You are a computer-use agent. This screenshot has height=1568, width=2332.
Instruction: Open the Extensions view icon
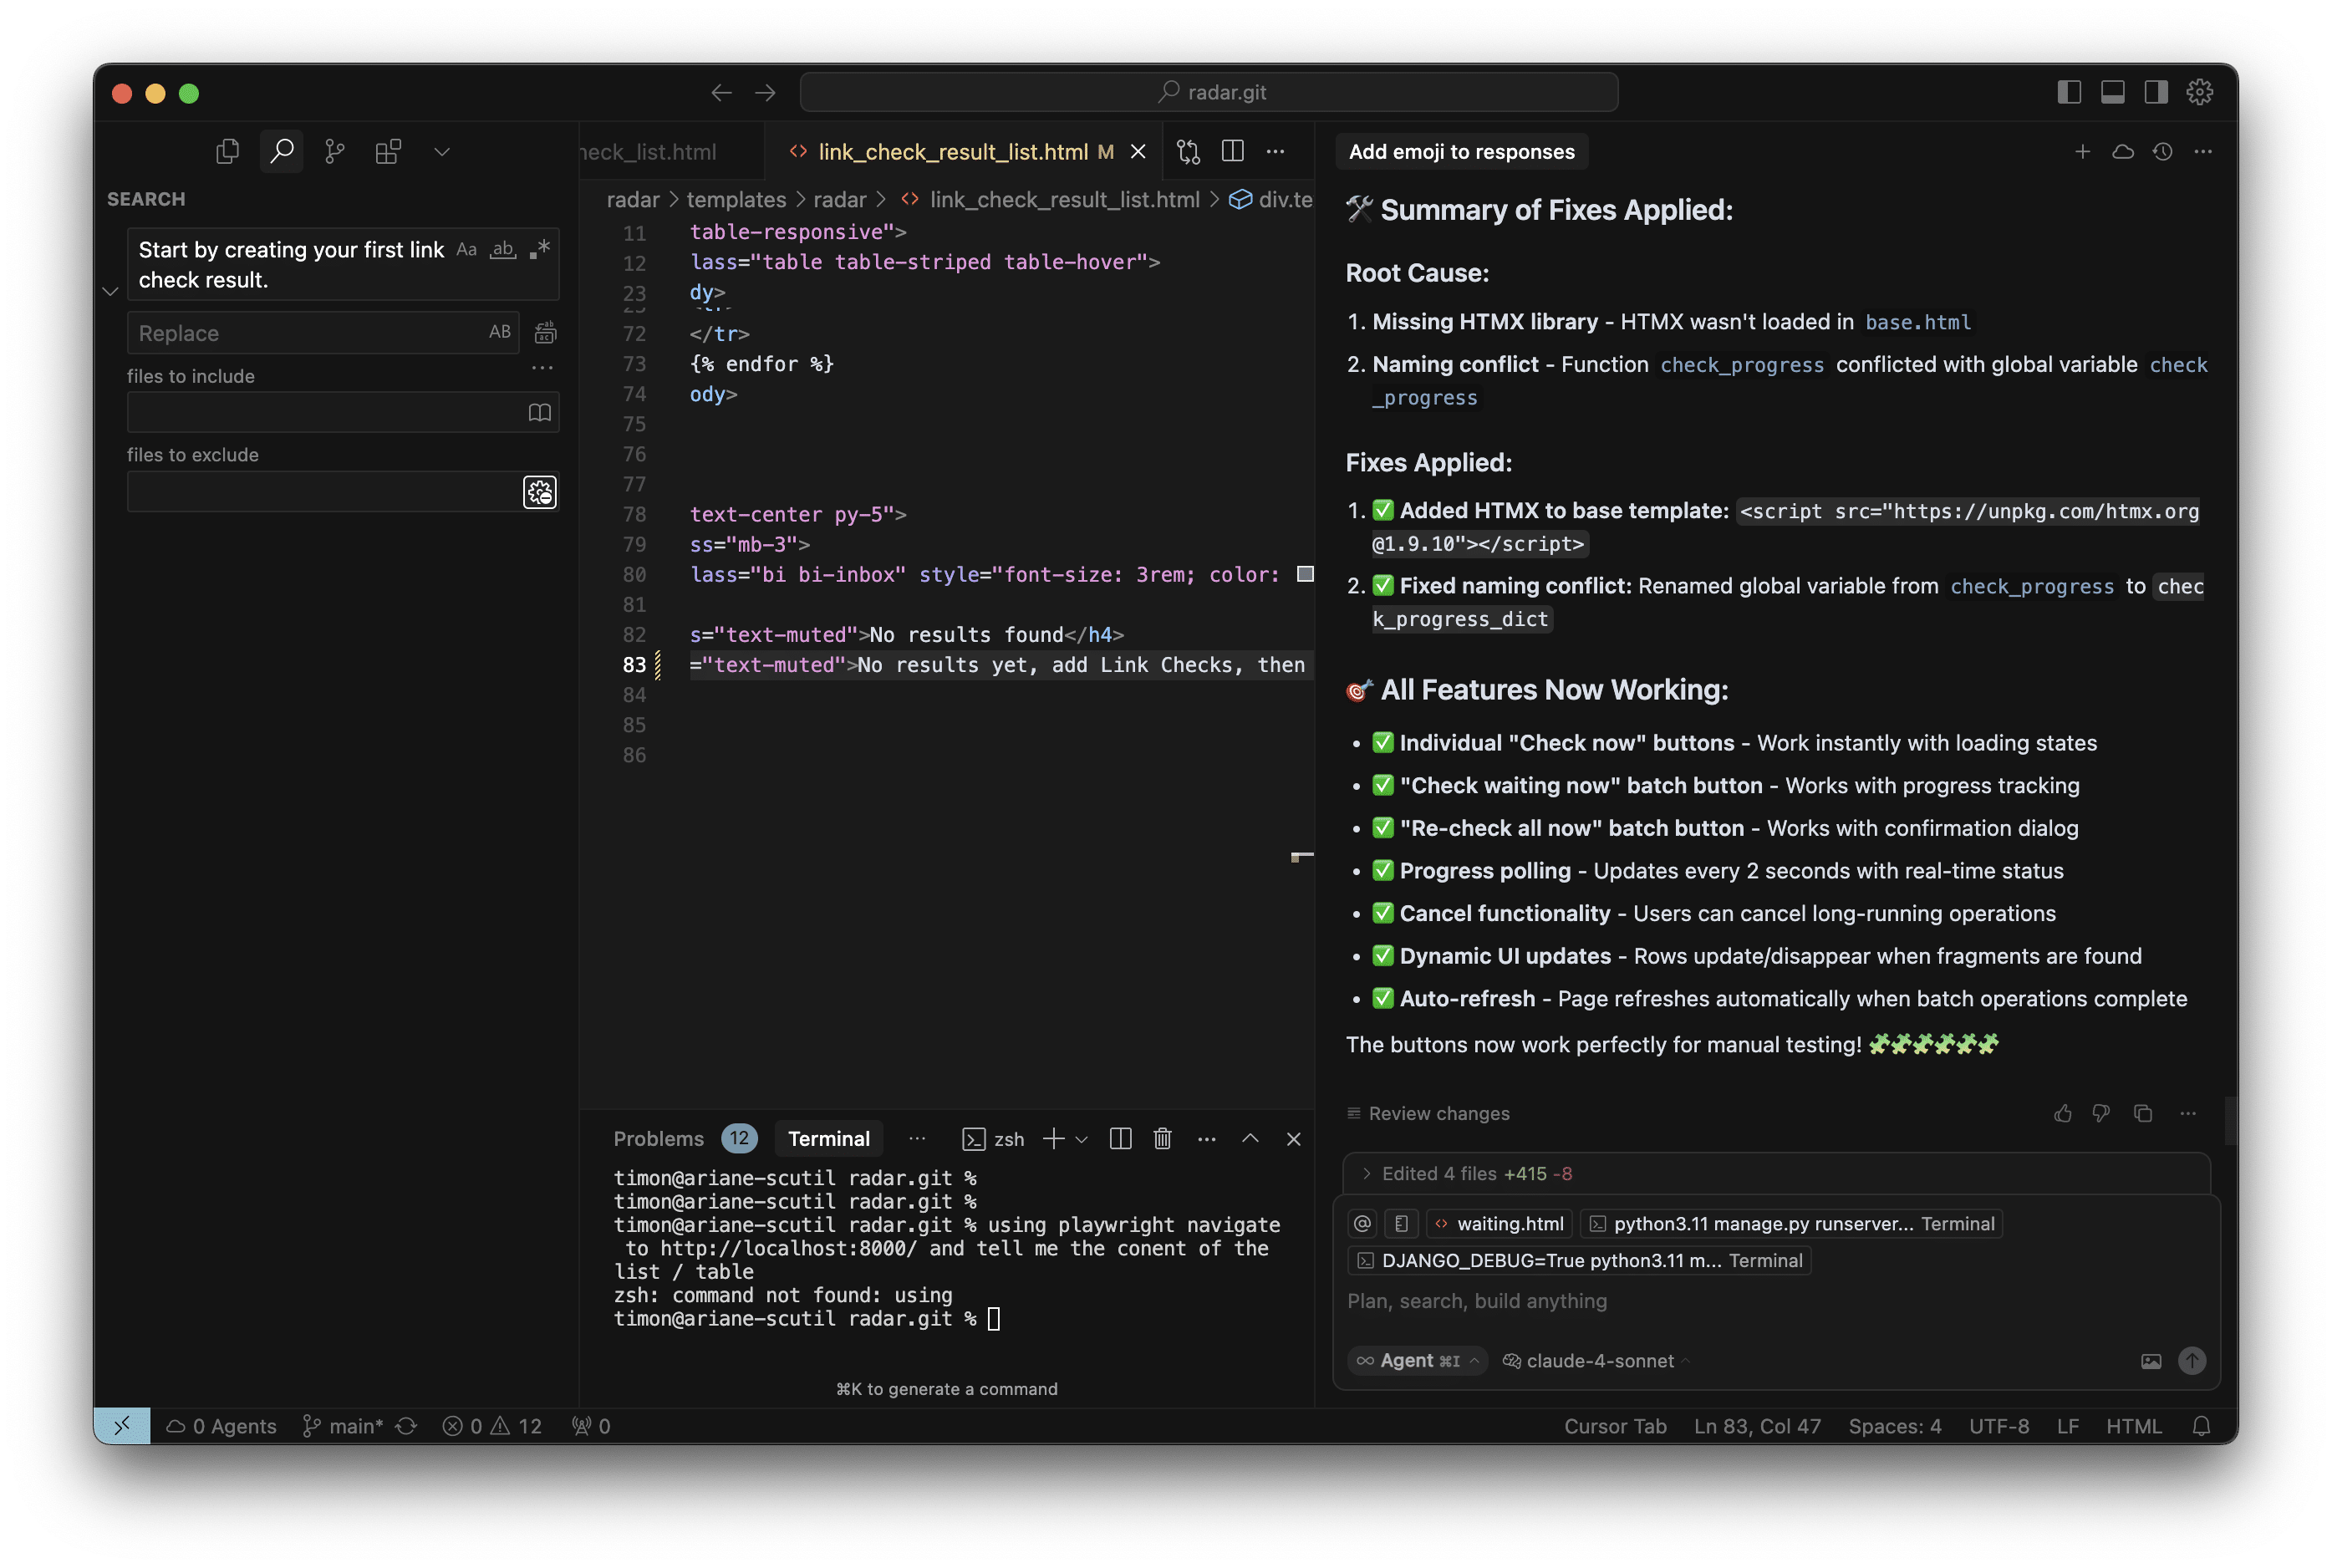pyautogui.click(x=388, y=151)
